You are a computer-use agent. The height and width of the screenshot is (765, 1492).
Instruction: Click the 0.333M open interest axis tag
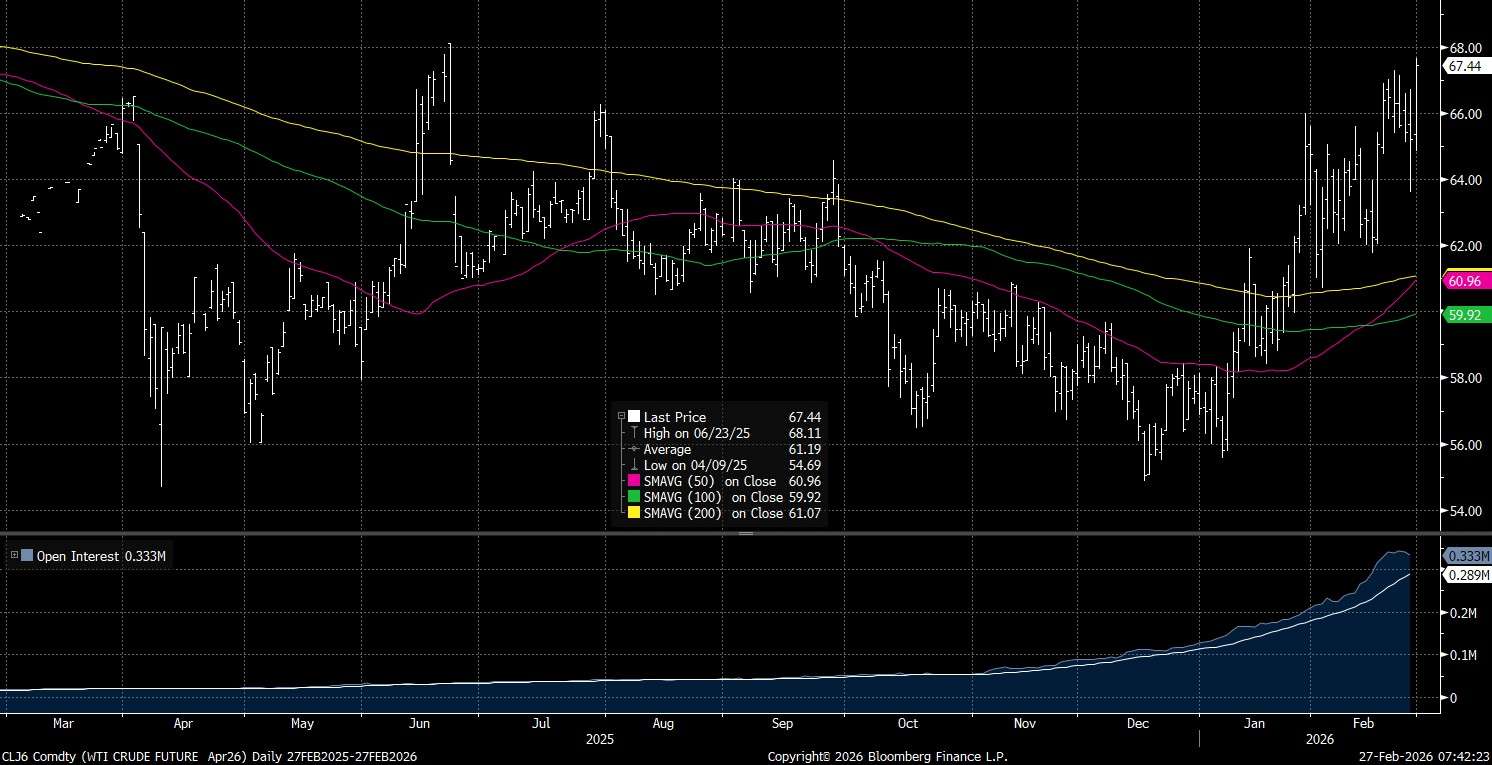pyautogui.click(x=1464, y=556)
